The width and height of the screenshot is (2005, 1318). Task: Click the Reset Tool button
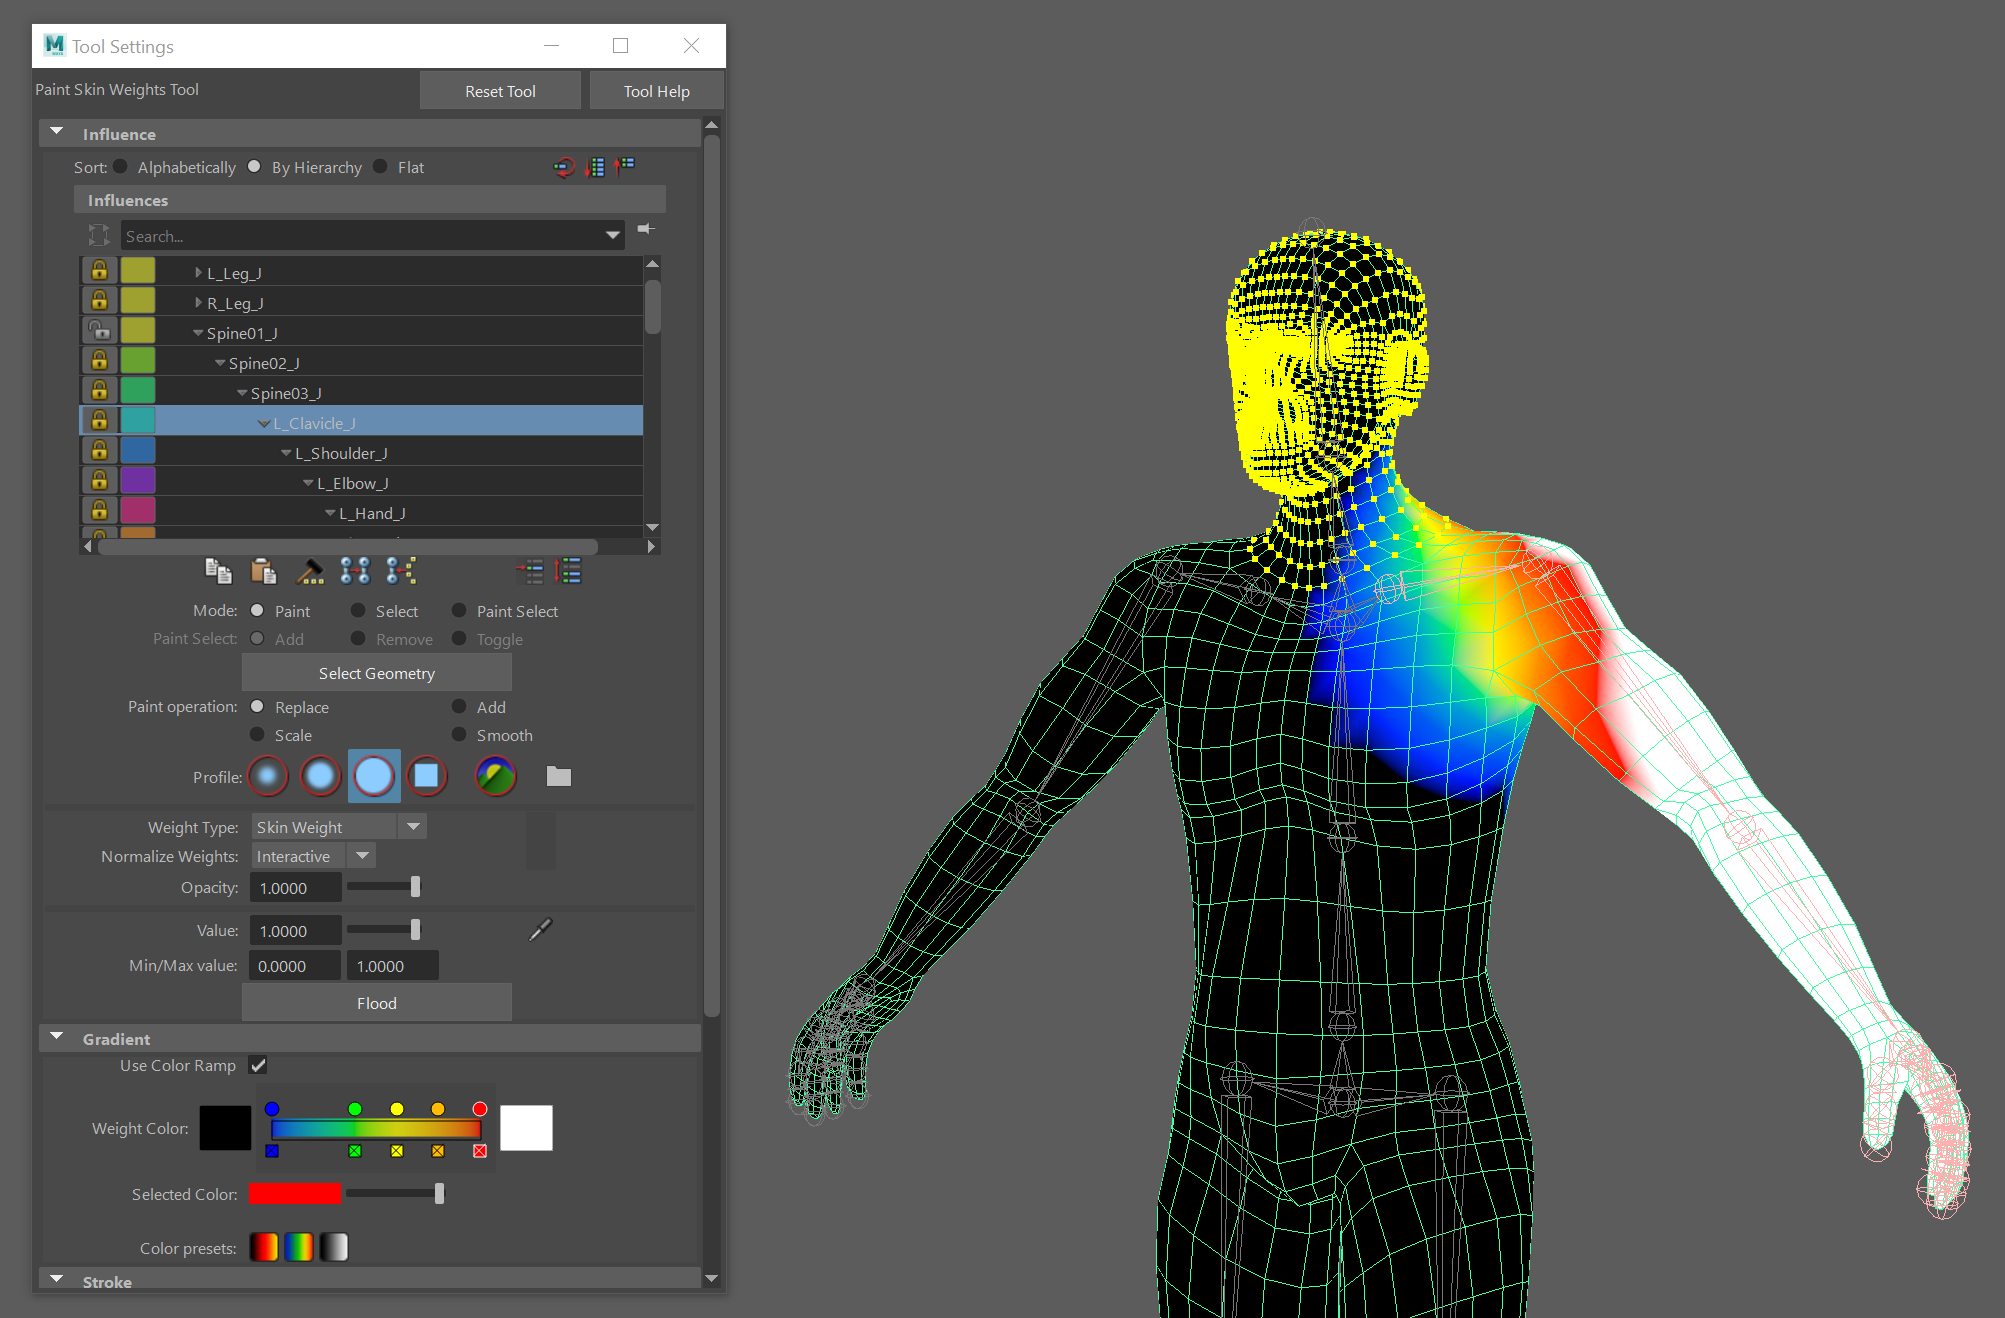(500, 91)
